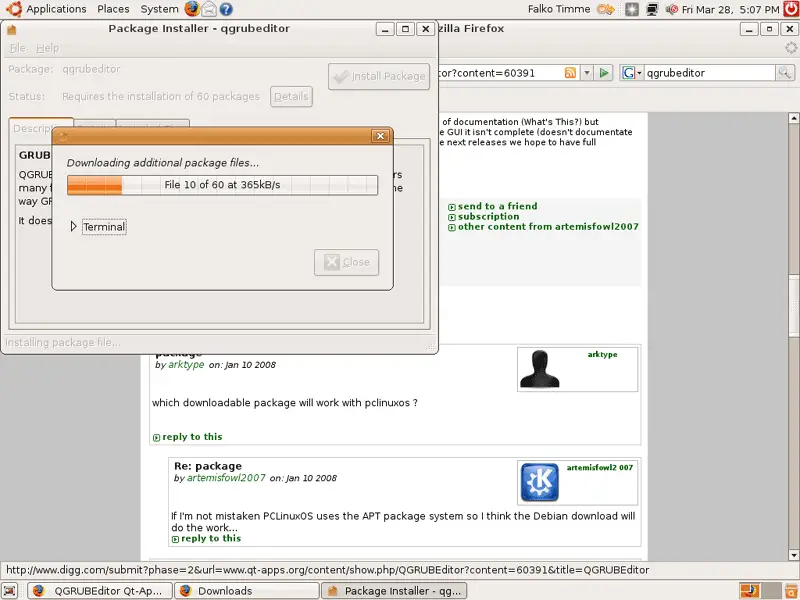
Task: Click Show Desktop icon in bottom panel
Action: [9, 591]
